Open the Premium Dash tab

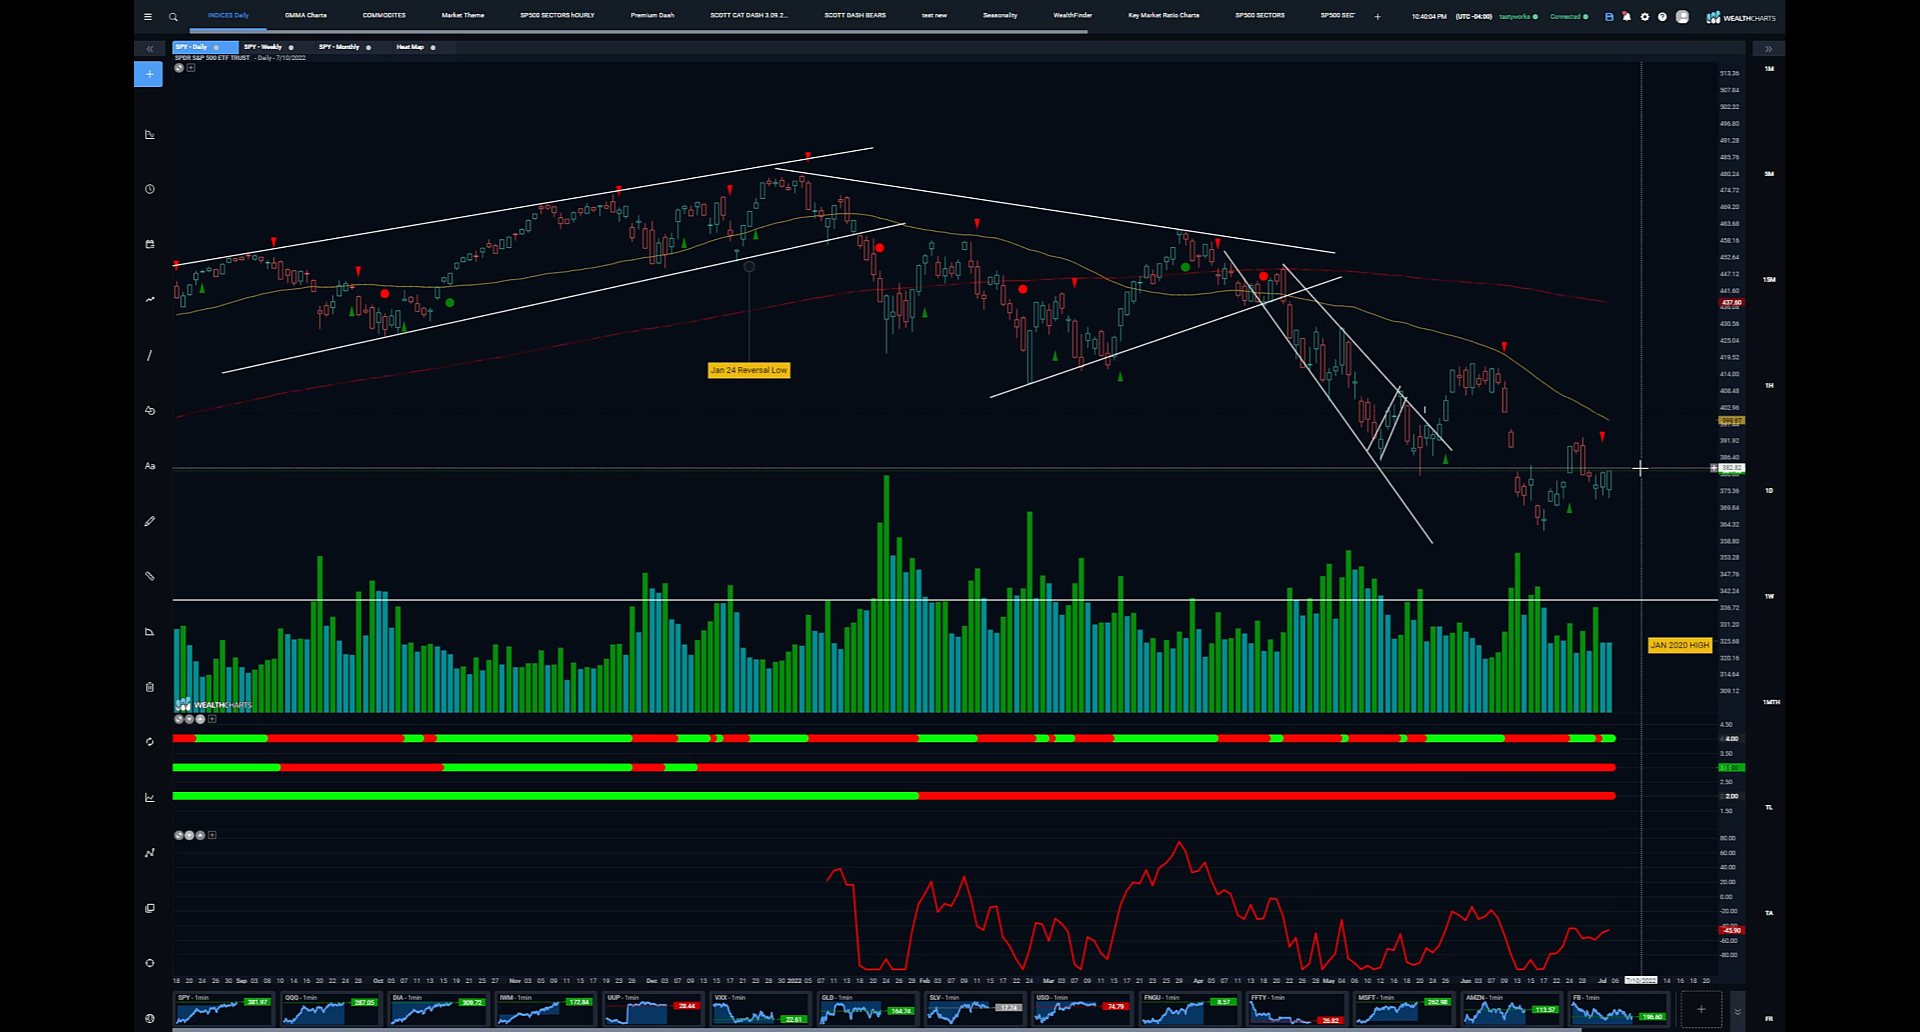652,16
